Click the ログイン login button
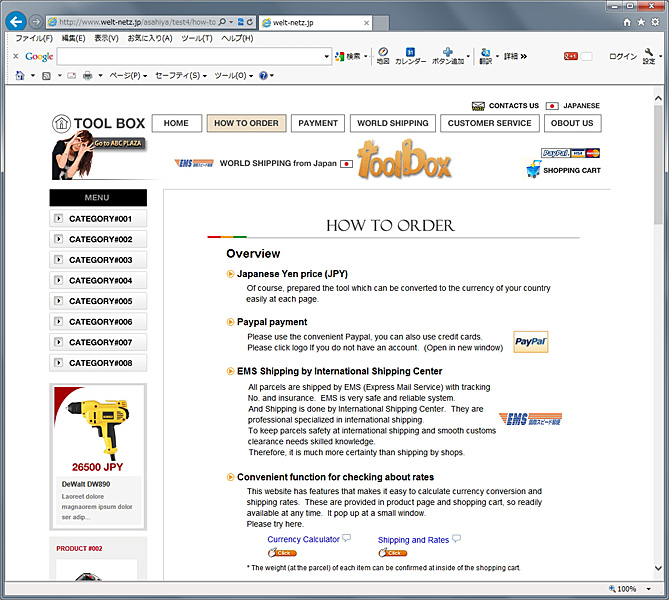The width and height of the screenshot is (669, 600). [622, 56]
